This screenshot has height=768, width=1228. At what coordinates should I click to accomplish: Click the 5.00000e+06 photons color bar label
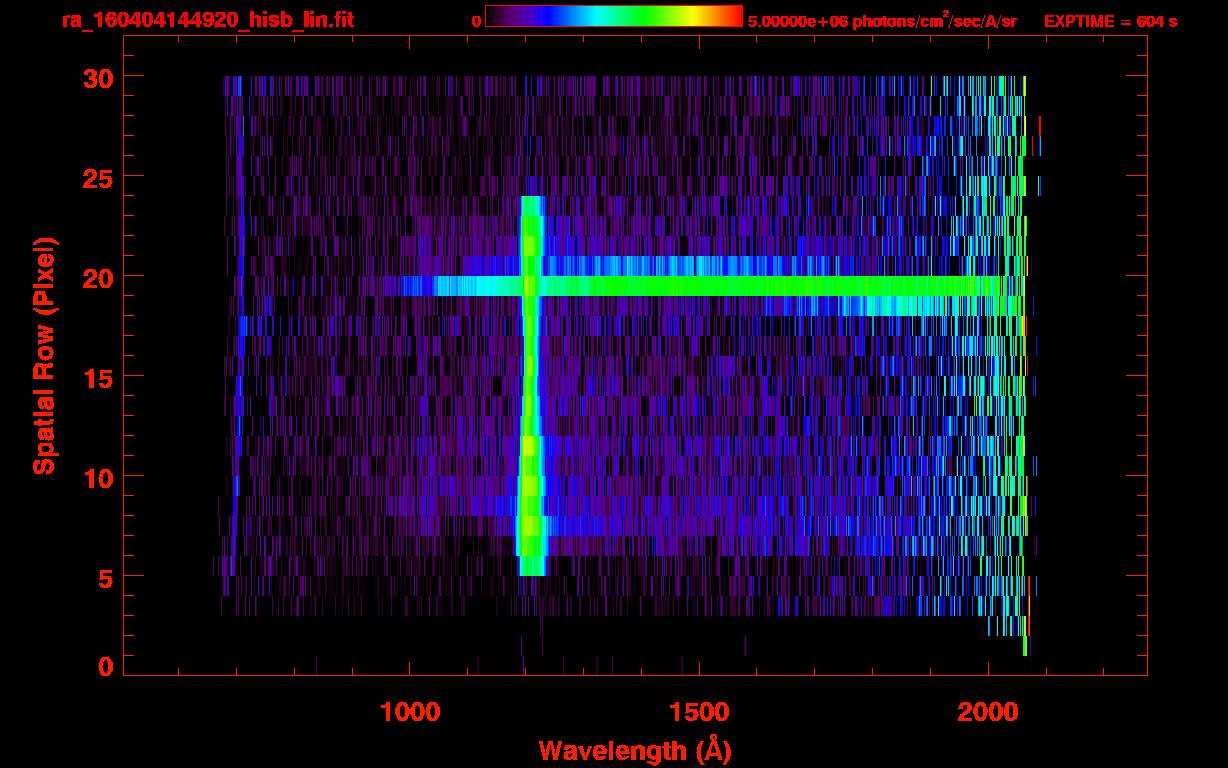point(882,19)
